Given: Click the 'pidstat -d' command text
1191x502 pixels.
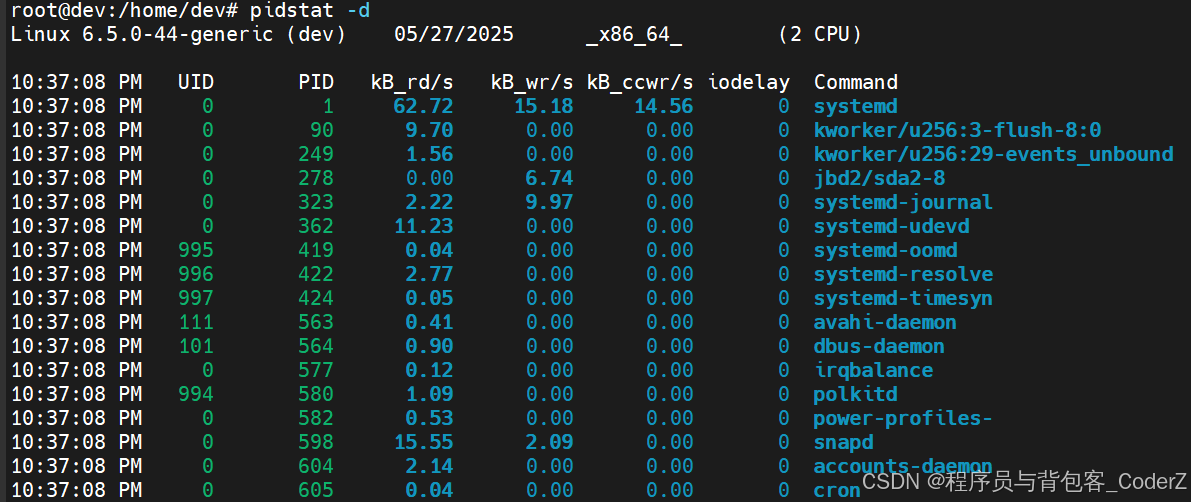Looking at the screenshot, I should tap(310, 11).
